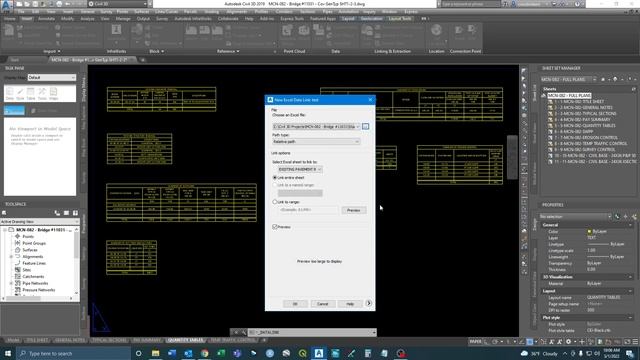The height and width of the screenshot is (360, 640).
Task: Open the Insert ribbon tab
Action: tap(27, 19)
